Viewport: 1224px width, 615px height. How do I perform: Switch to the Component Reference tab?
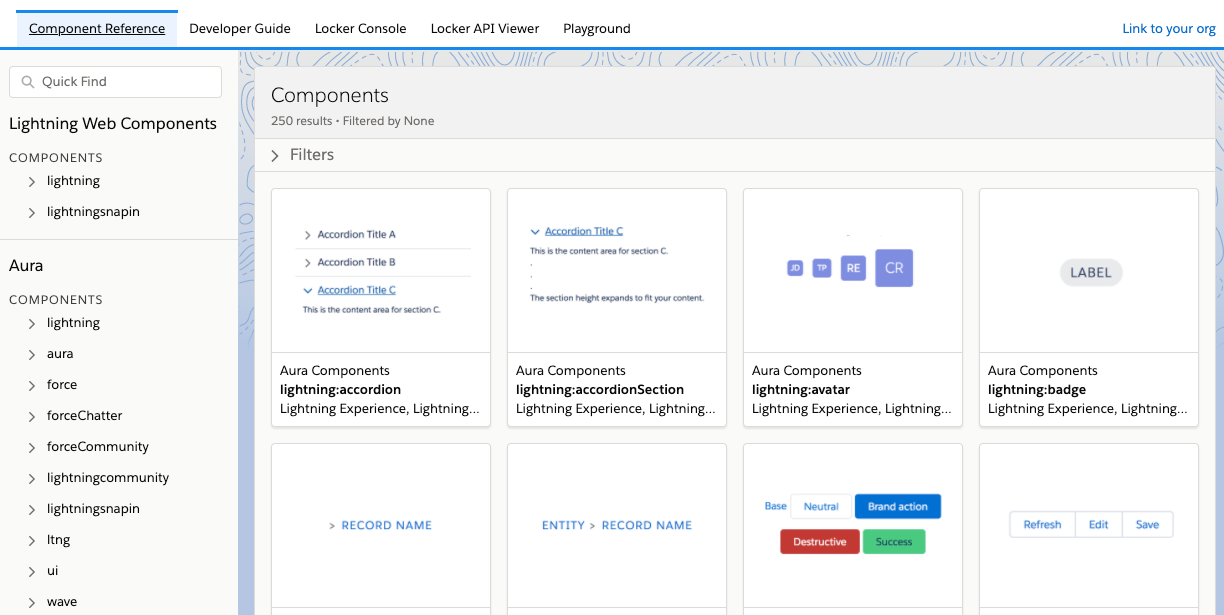(x=97, y=28)
